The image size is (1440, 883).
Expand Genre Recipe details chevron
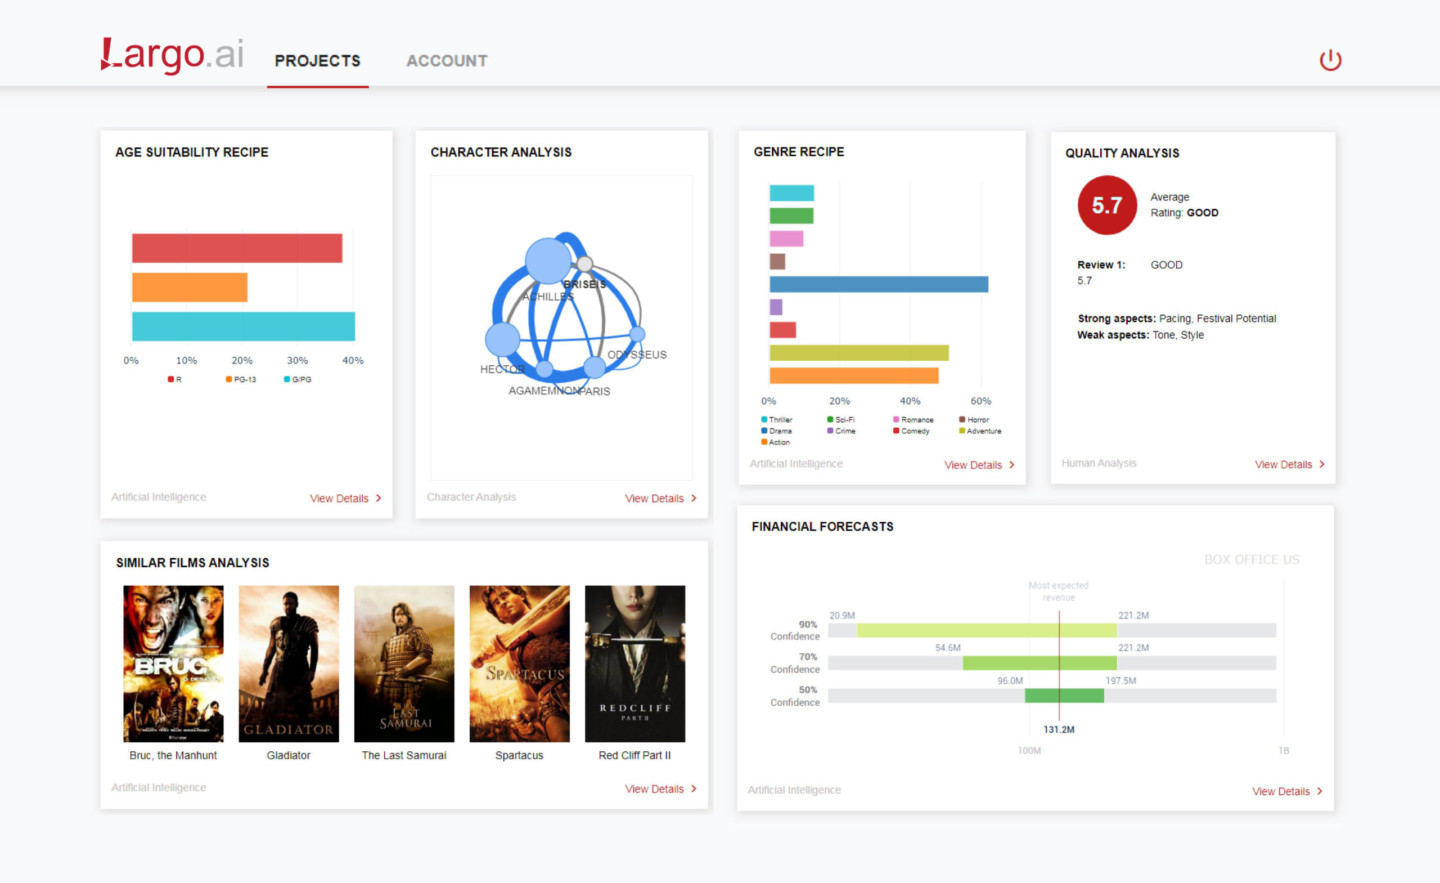click(1011, 465)
